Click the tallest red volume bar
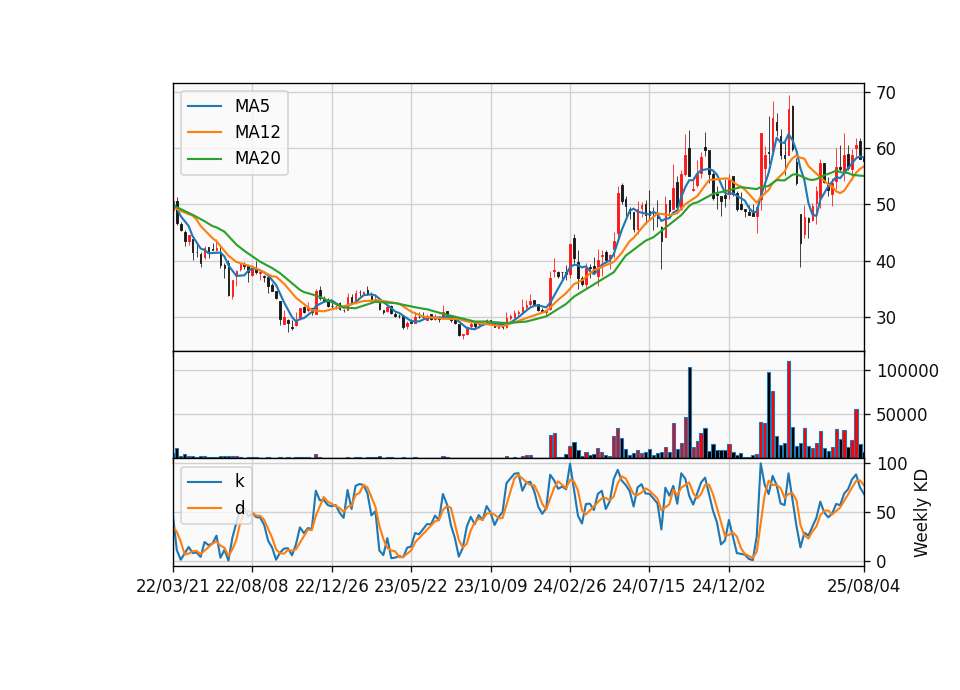 (789, 410)
